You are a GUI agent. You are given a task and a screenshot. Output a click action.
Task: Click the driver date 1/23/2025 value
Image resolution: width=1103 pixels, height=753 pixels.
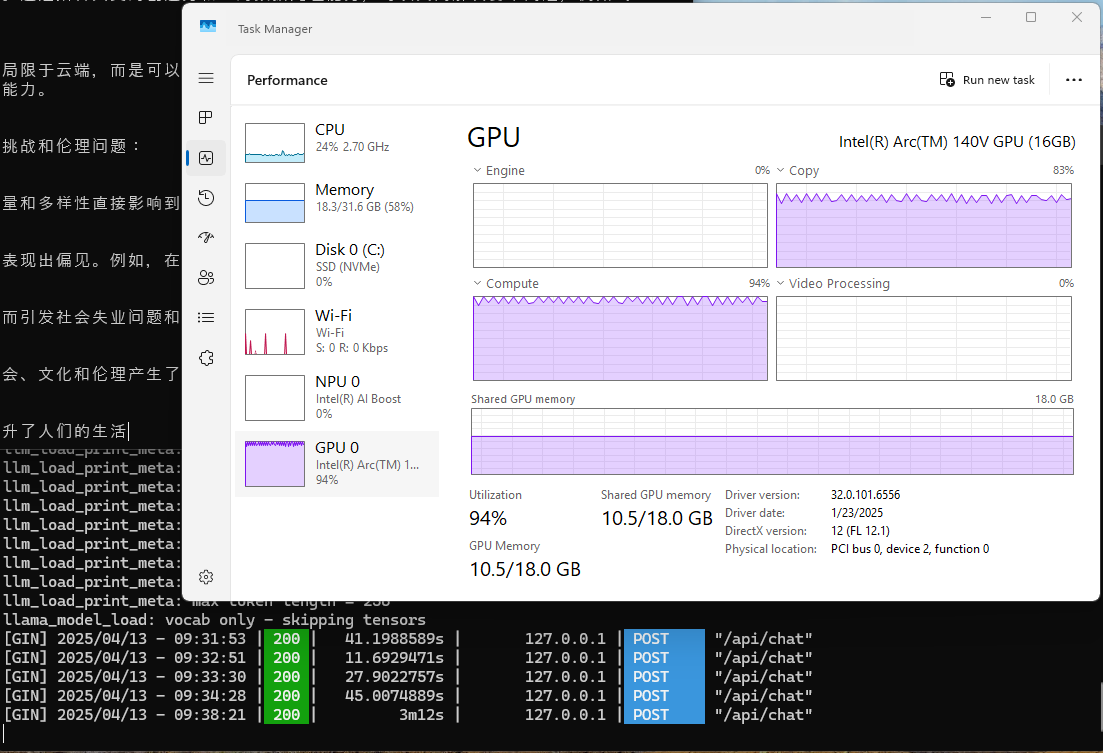857,513
